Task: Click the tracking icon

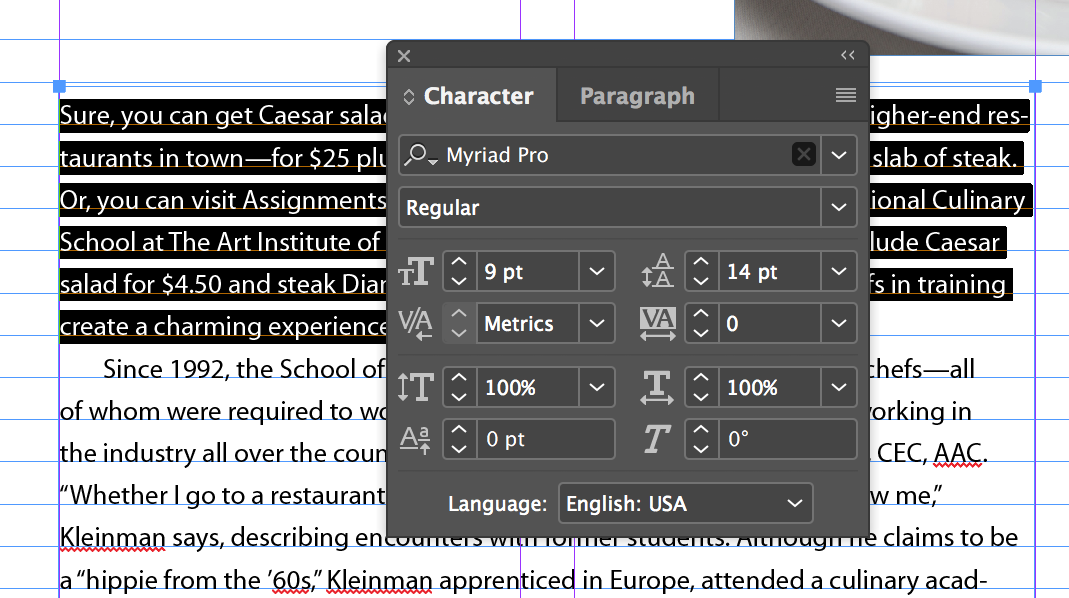Action: point(657,323)
